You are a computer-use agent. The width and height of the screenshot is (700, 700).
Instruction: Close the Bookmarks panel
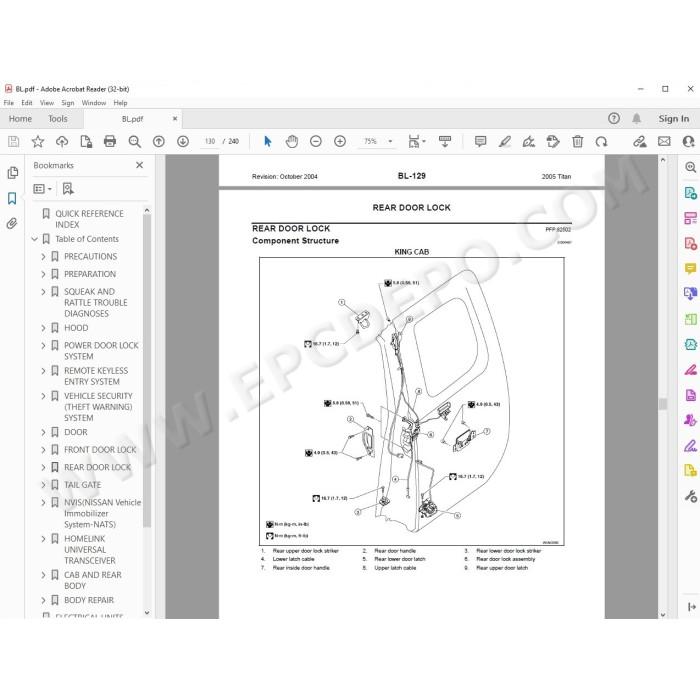[139, 165]
